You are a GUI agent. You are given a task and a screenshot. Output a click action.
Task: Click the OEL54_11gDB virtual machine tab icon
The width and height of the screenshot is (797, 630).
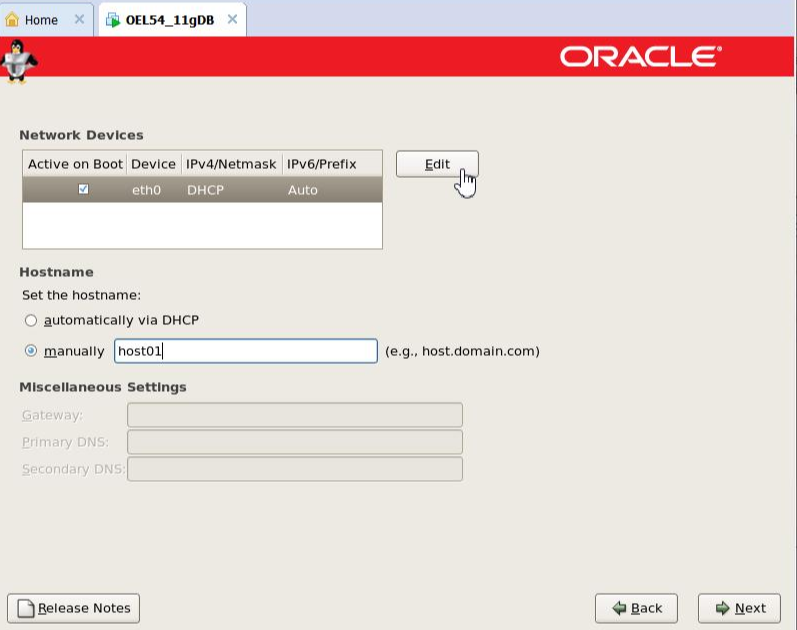tap(112, 20)
